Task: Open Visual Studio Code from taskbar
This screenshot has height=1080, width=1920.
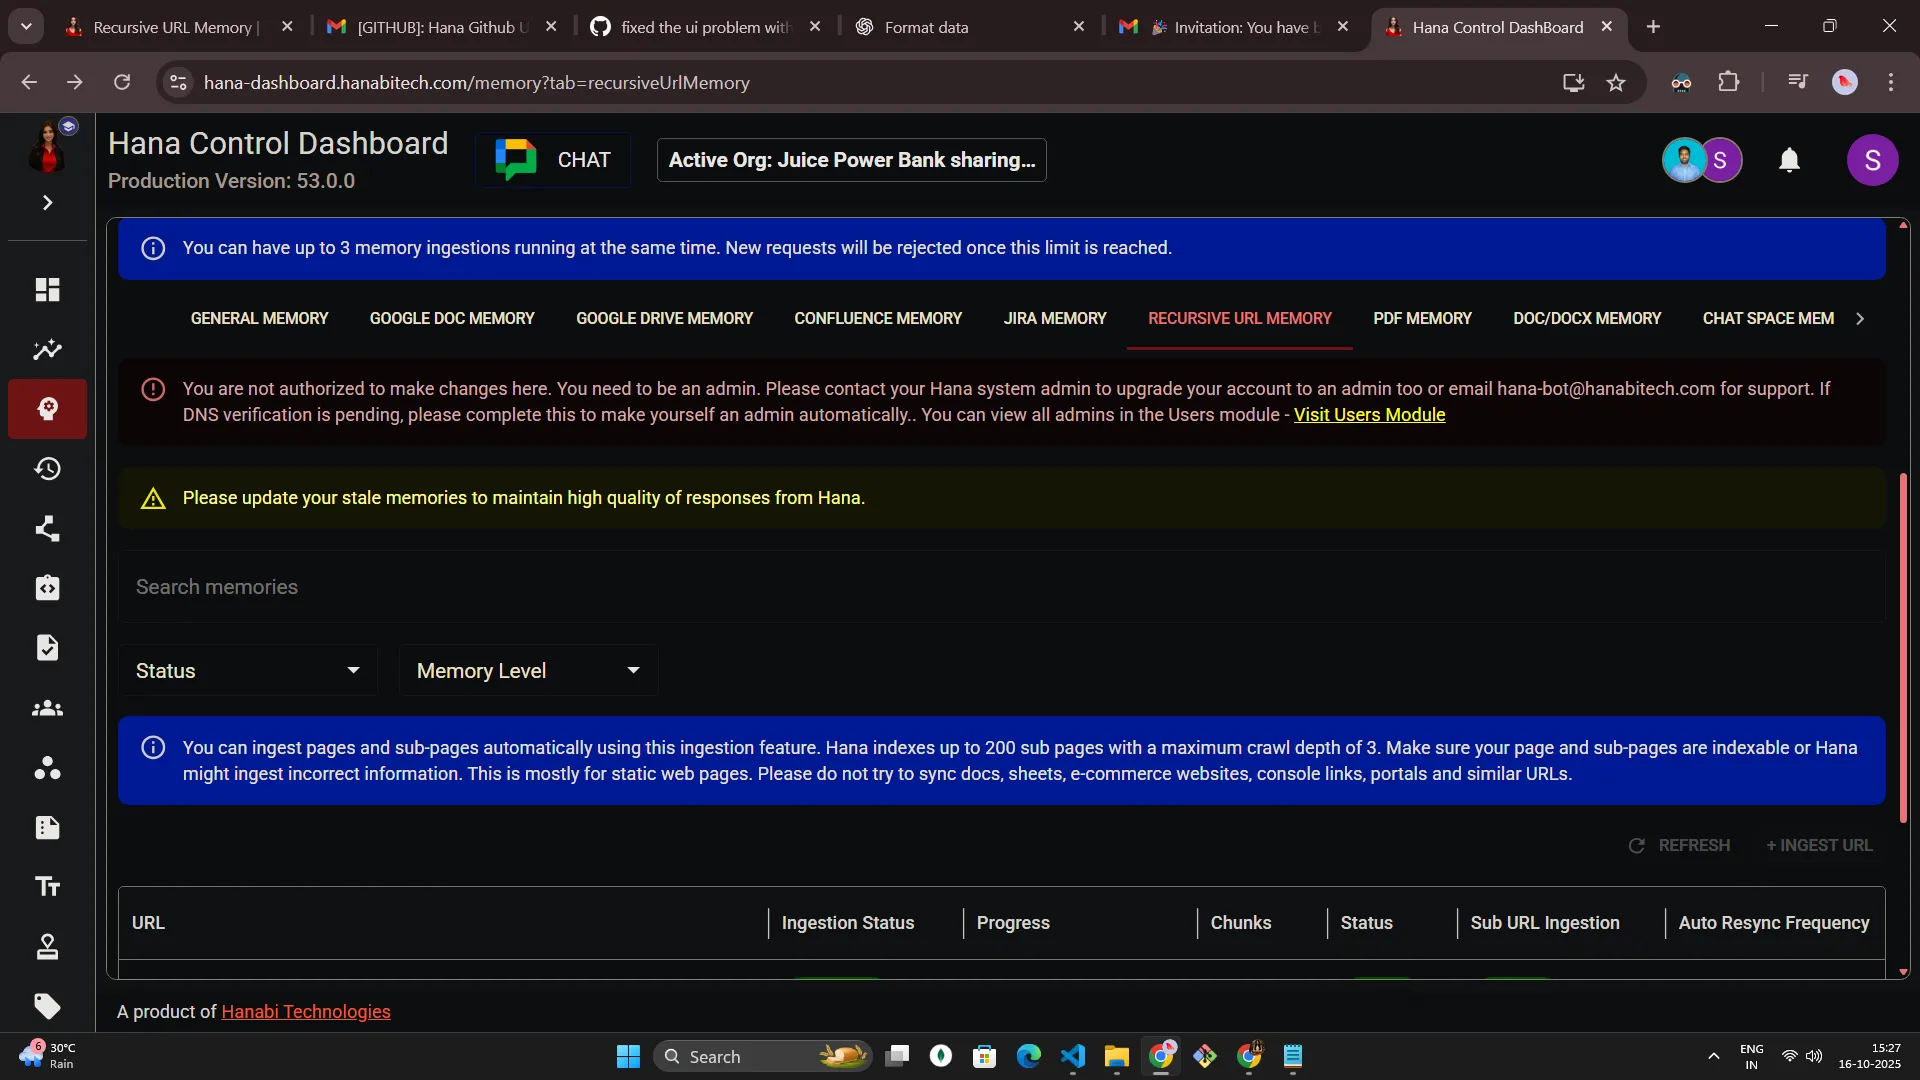Action: (x=1072, y=1057)
